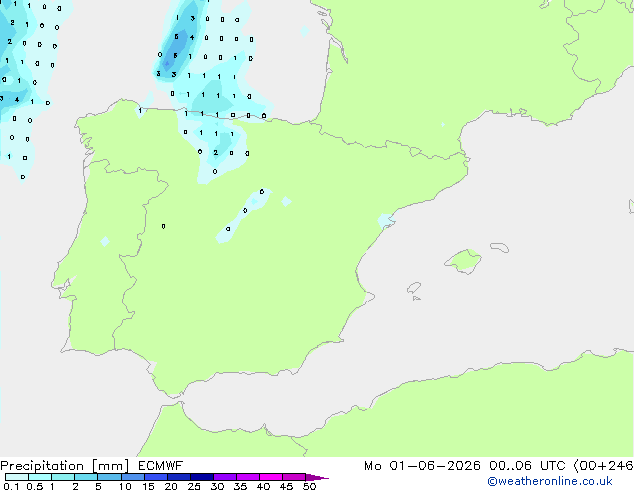Click the "[mm]" unit label
The image size is (634, 490).
[110, 466]
